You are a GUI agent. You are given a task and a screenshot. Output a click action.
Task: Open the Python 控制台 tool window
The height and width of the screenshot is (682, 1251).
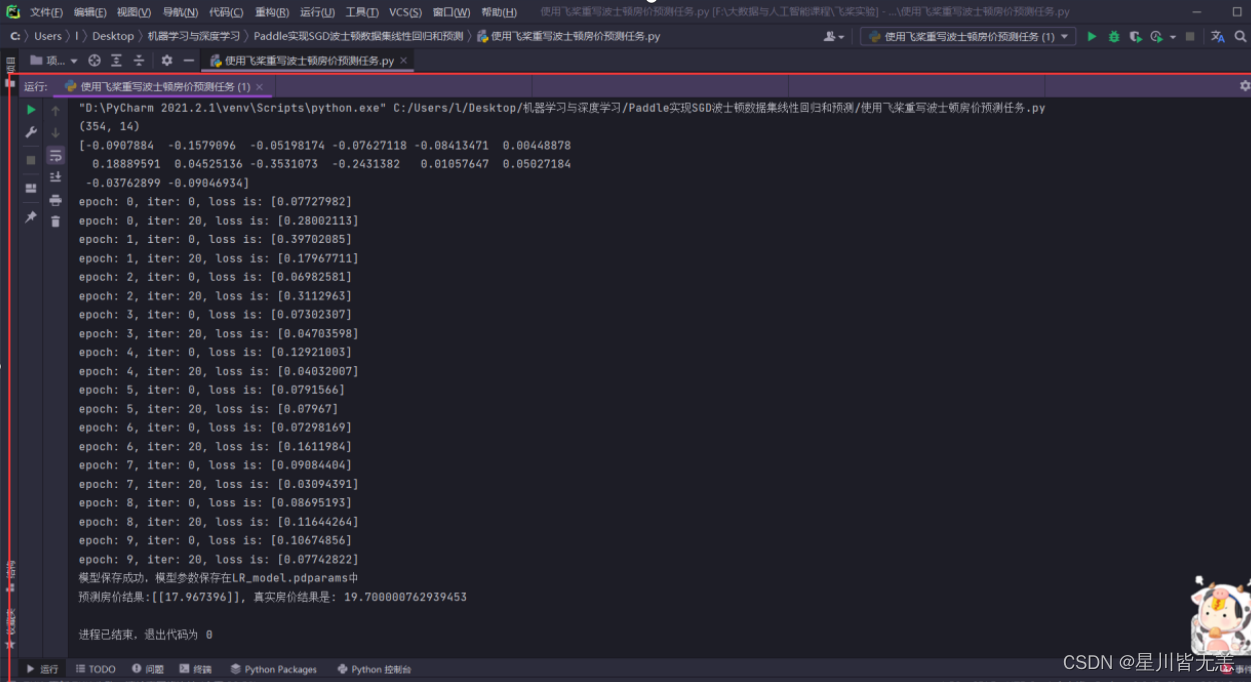click(x=374, y=669)
